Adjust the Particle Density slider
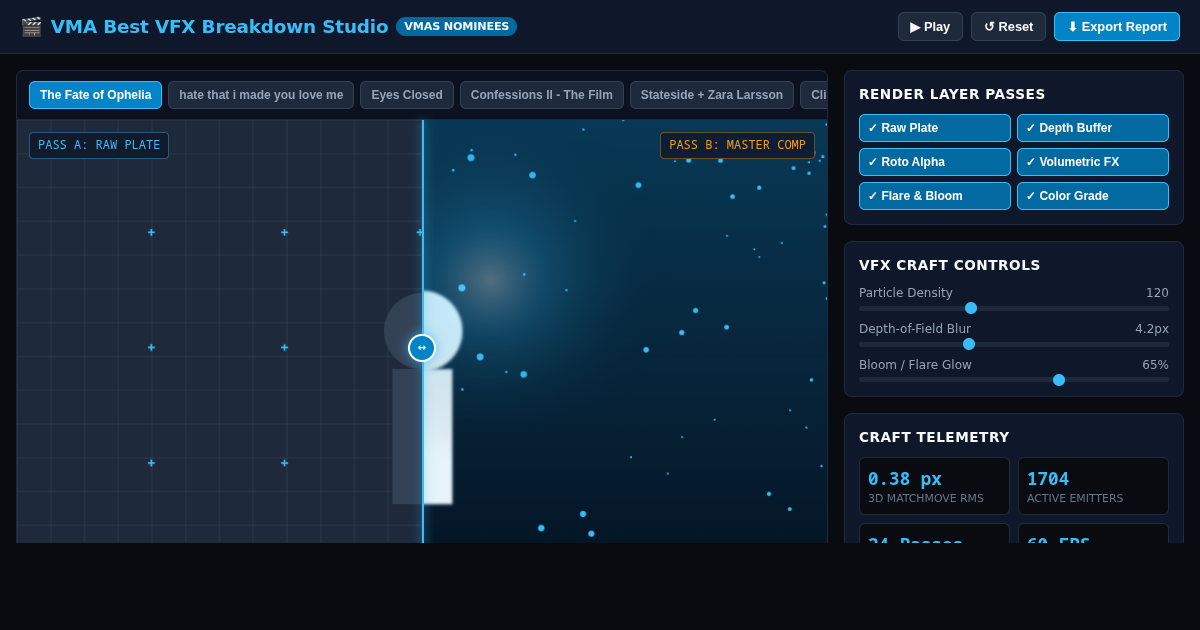 tap(1014, 308)
